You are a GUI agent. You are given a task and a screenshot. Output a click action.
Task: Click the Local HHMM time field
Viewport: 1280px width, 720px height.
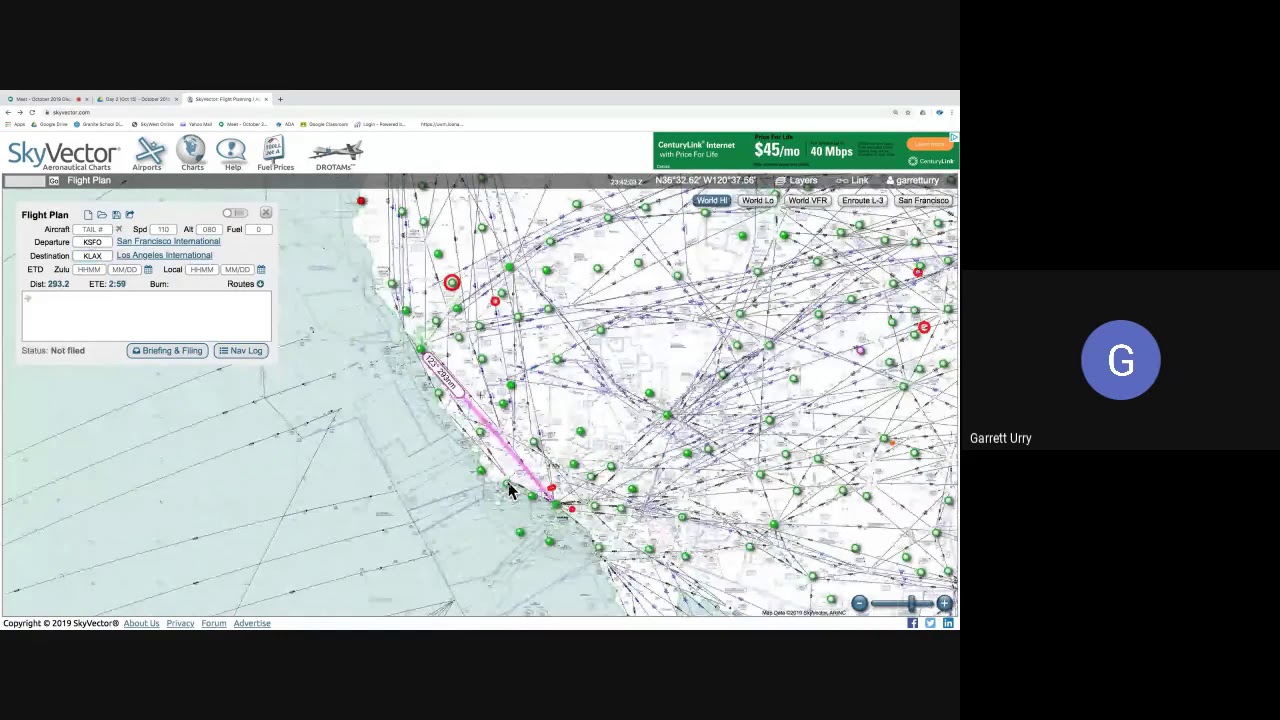pyautogui.click(x=202, y=270)
